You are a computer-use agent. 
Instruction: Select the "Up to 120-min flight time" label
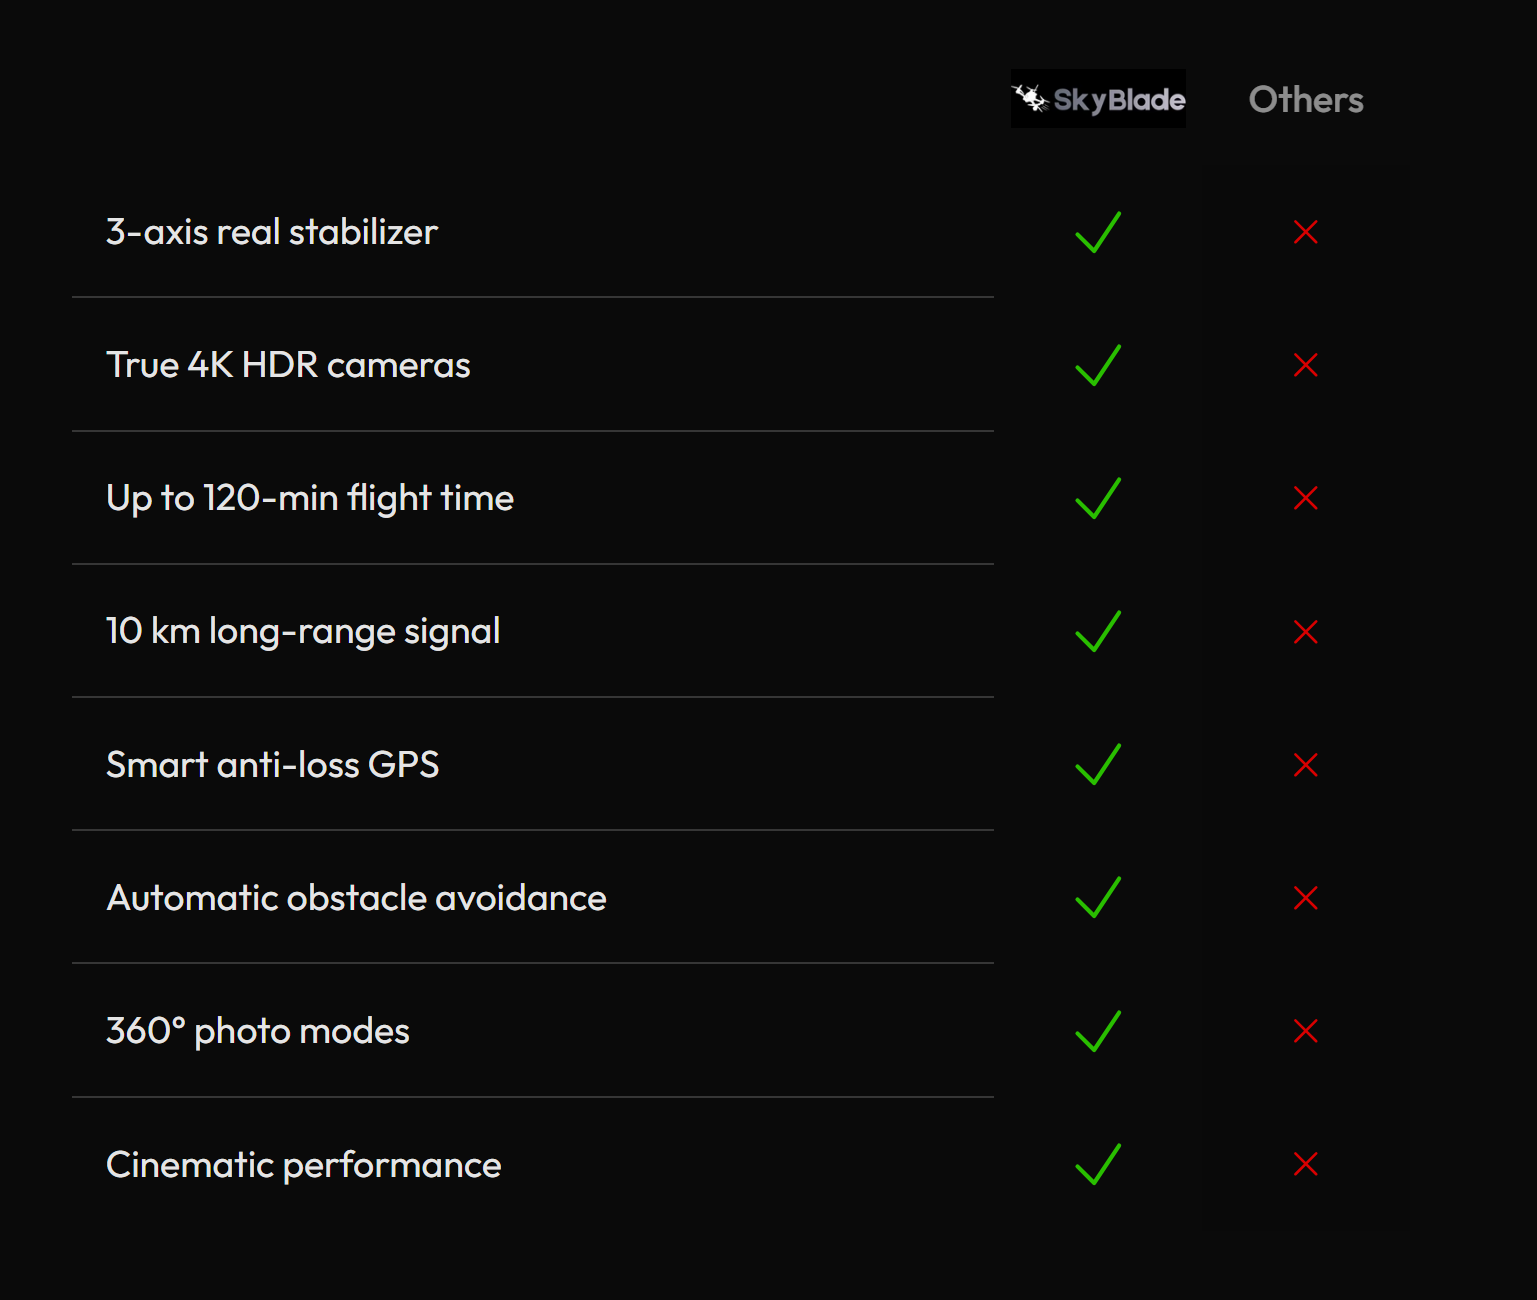(310, 498)
